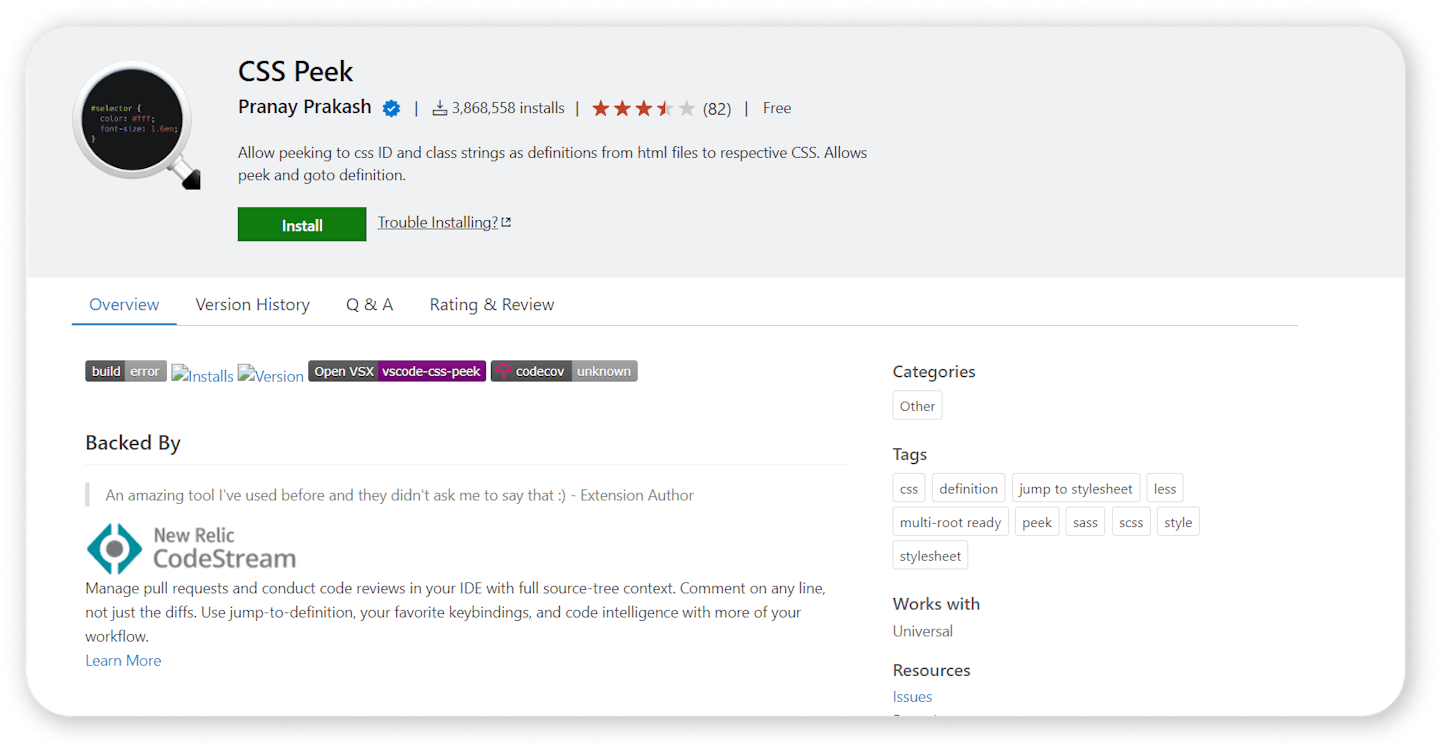Open the New Relic CodeStream logo
Screen dimensions: 1440x751
coord(191,547)
